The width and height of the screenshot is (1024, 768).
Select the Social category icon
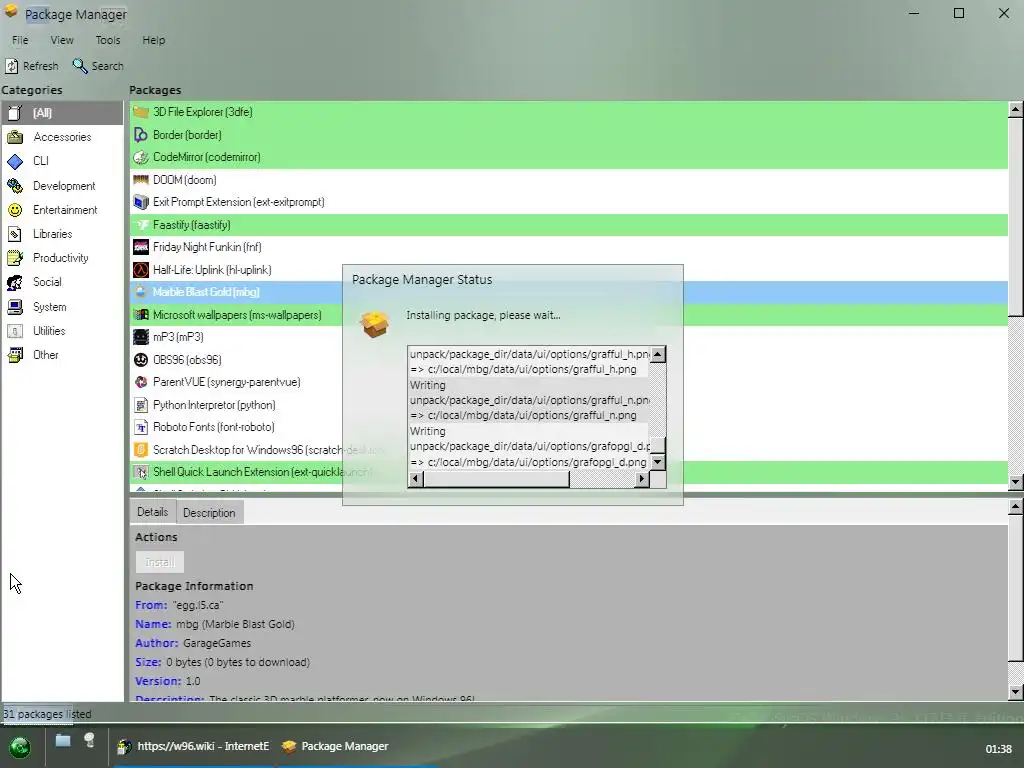coord(15,282)
